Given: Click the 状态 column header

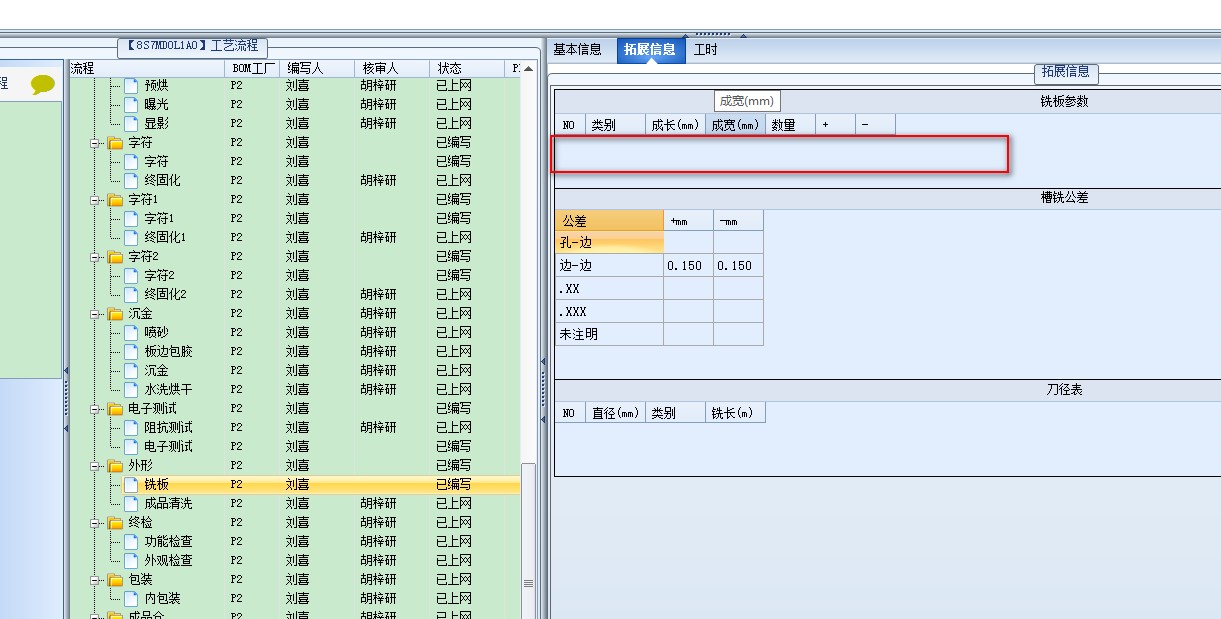Looking at the screenshot, I should point(467,68).
